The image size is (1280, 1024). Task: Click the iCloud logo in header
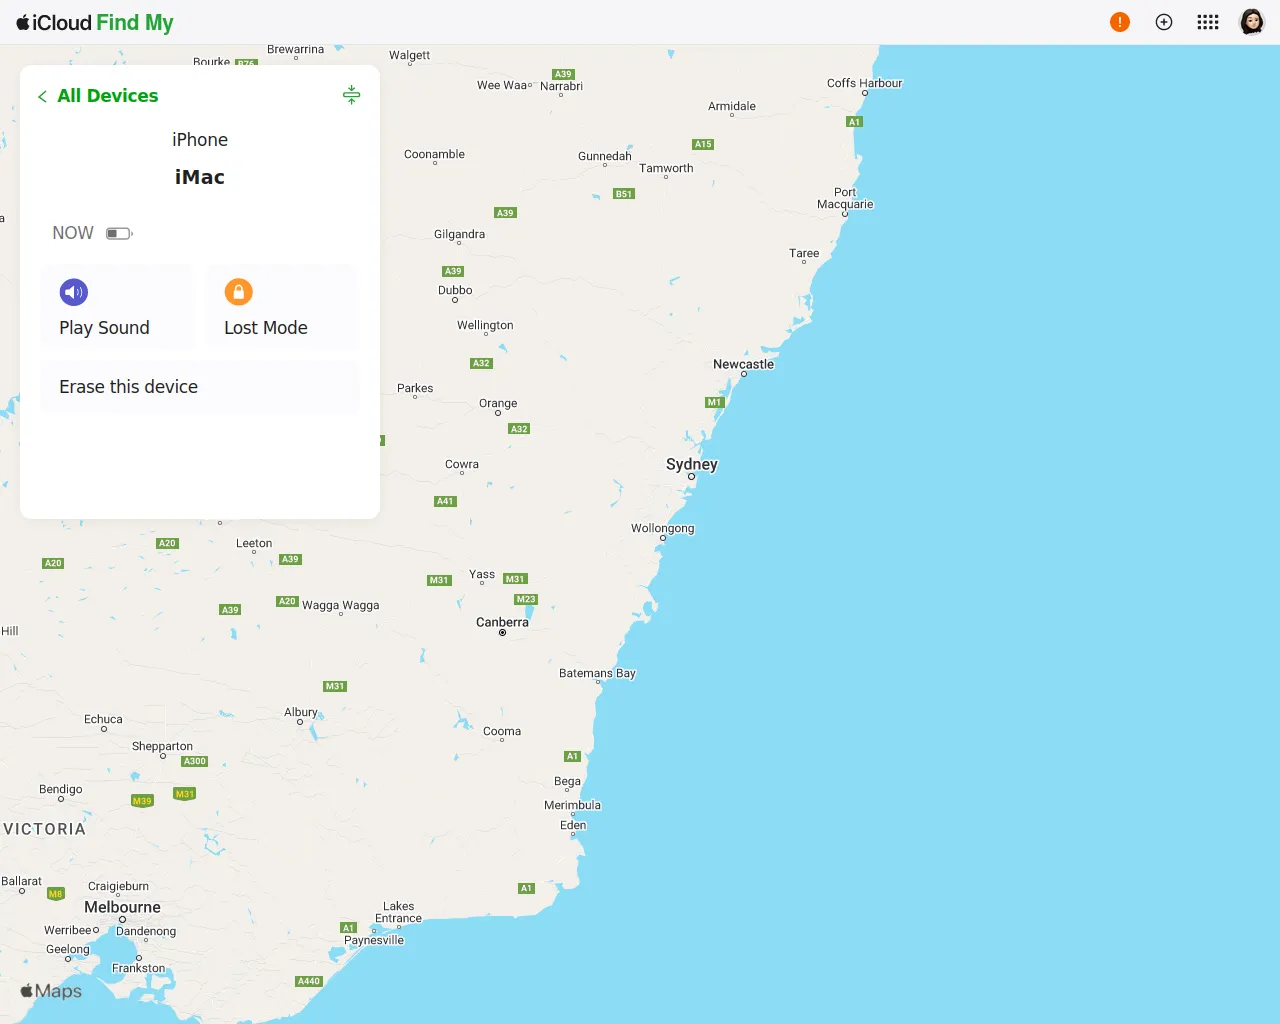pyautogui.click(x=54, y=23)
